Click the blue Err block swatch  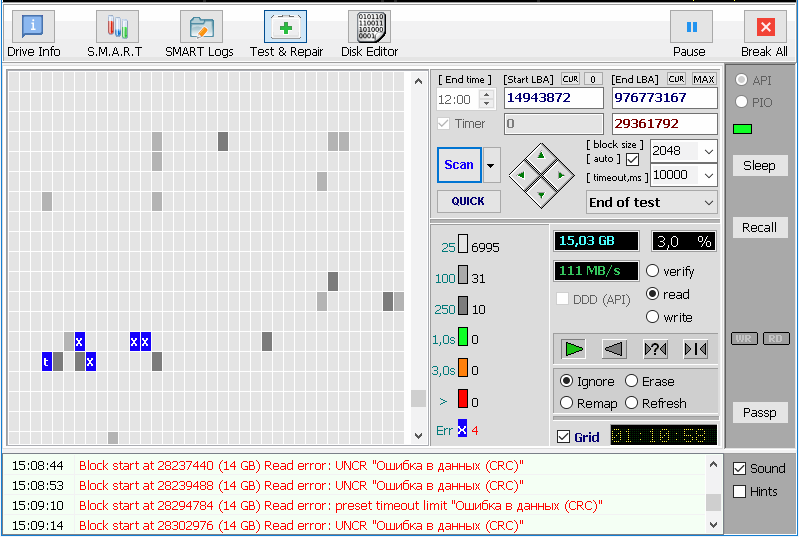pos(462,429)
